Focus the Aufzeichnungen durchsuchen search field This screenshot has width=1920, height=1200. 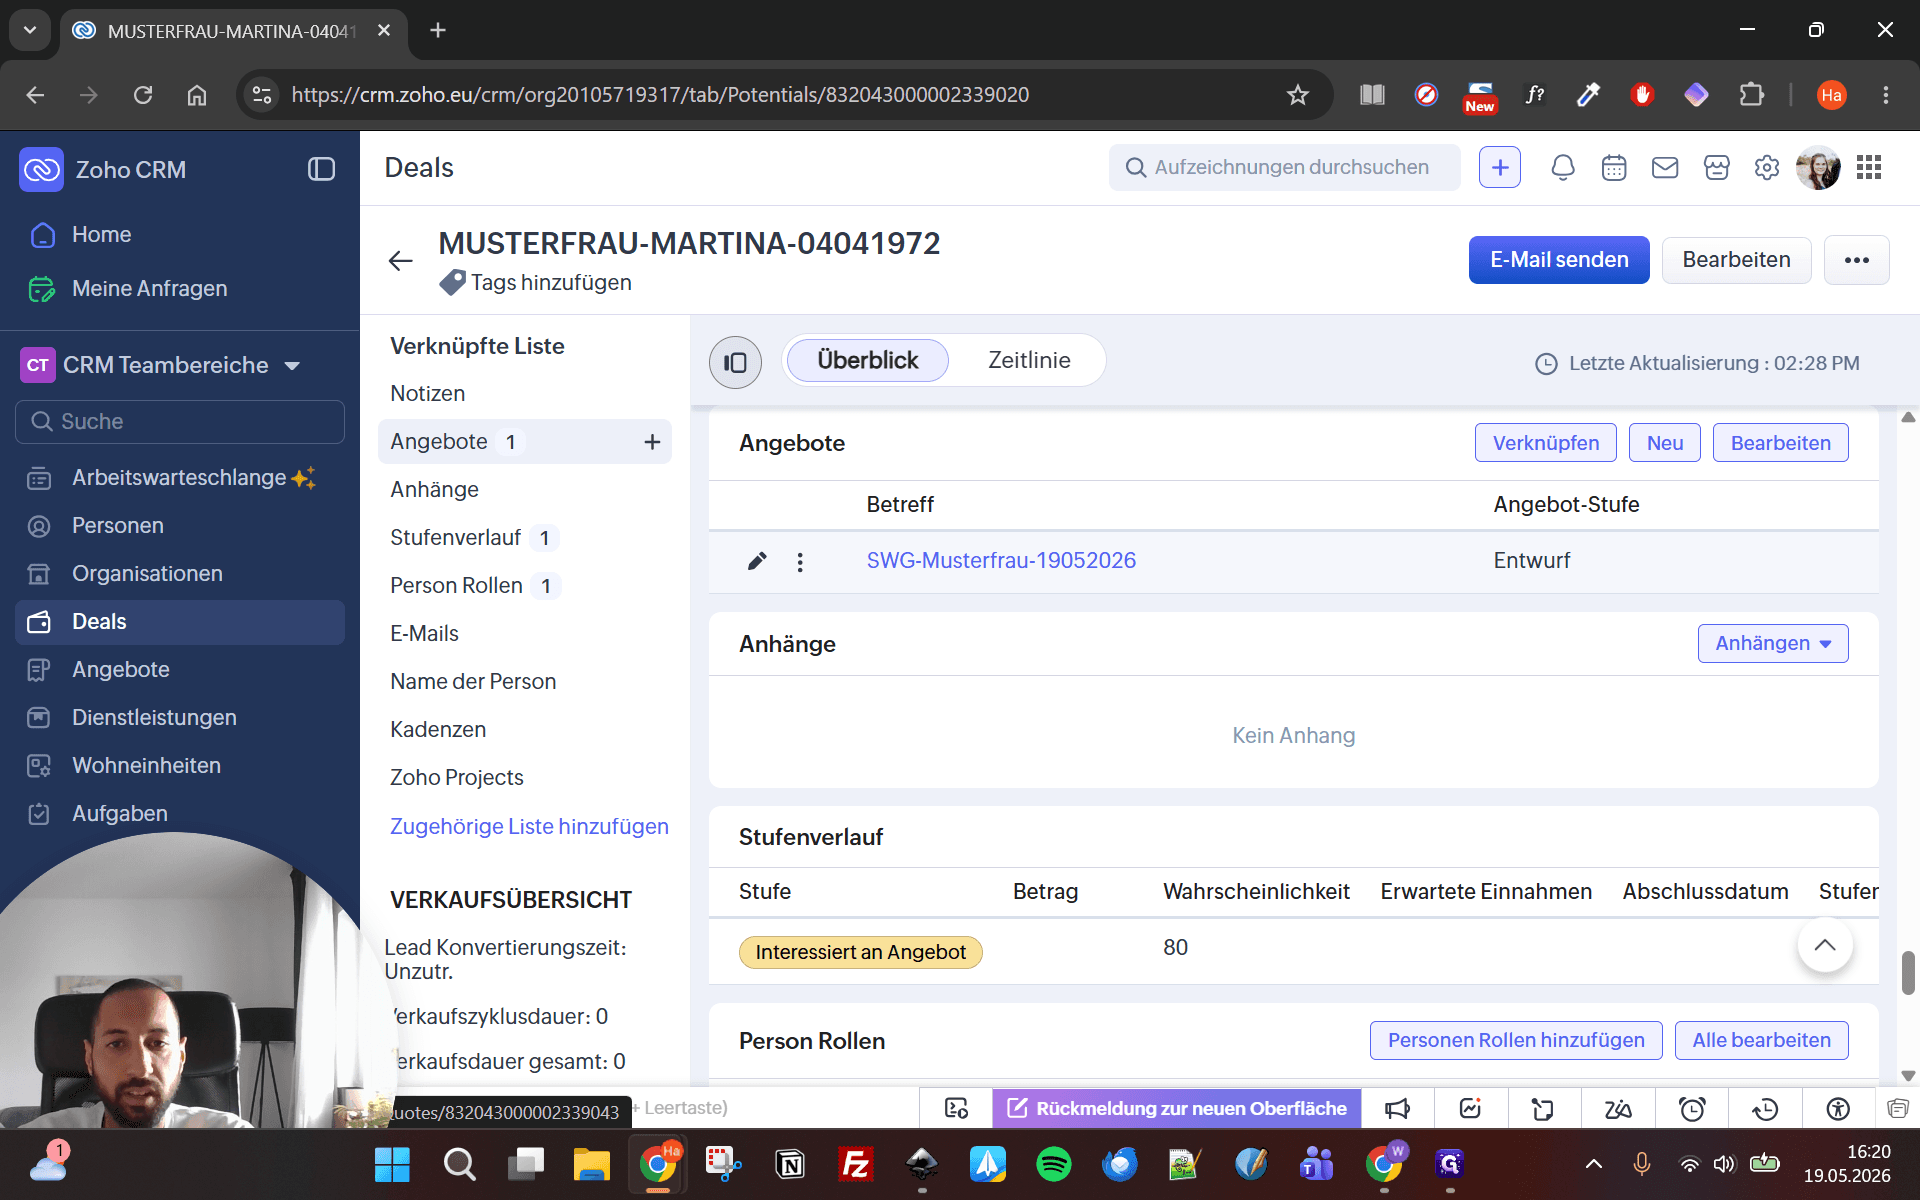(x=1284, y=167)
